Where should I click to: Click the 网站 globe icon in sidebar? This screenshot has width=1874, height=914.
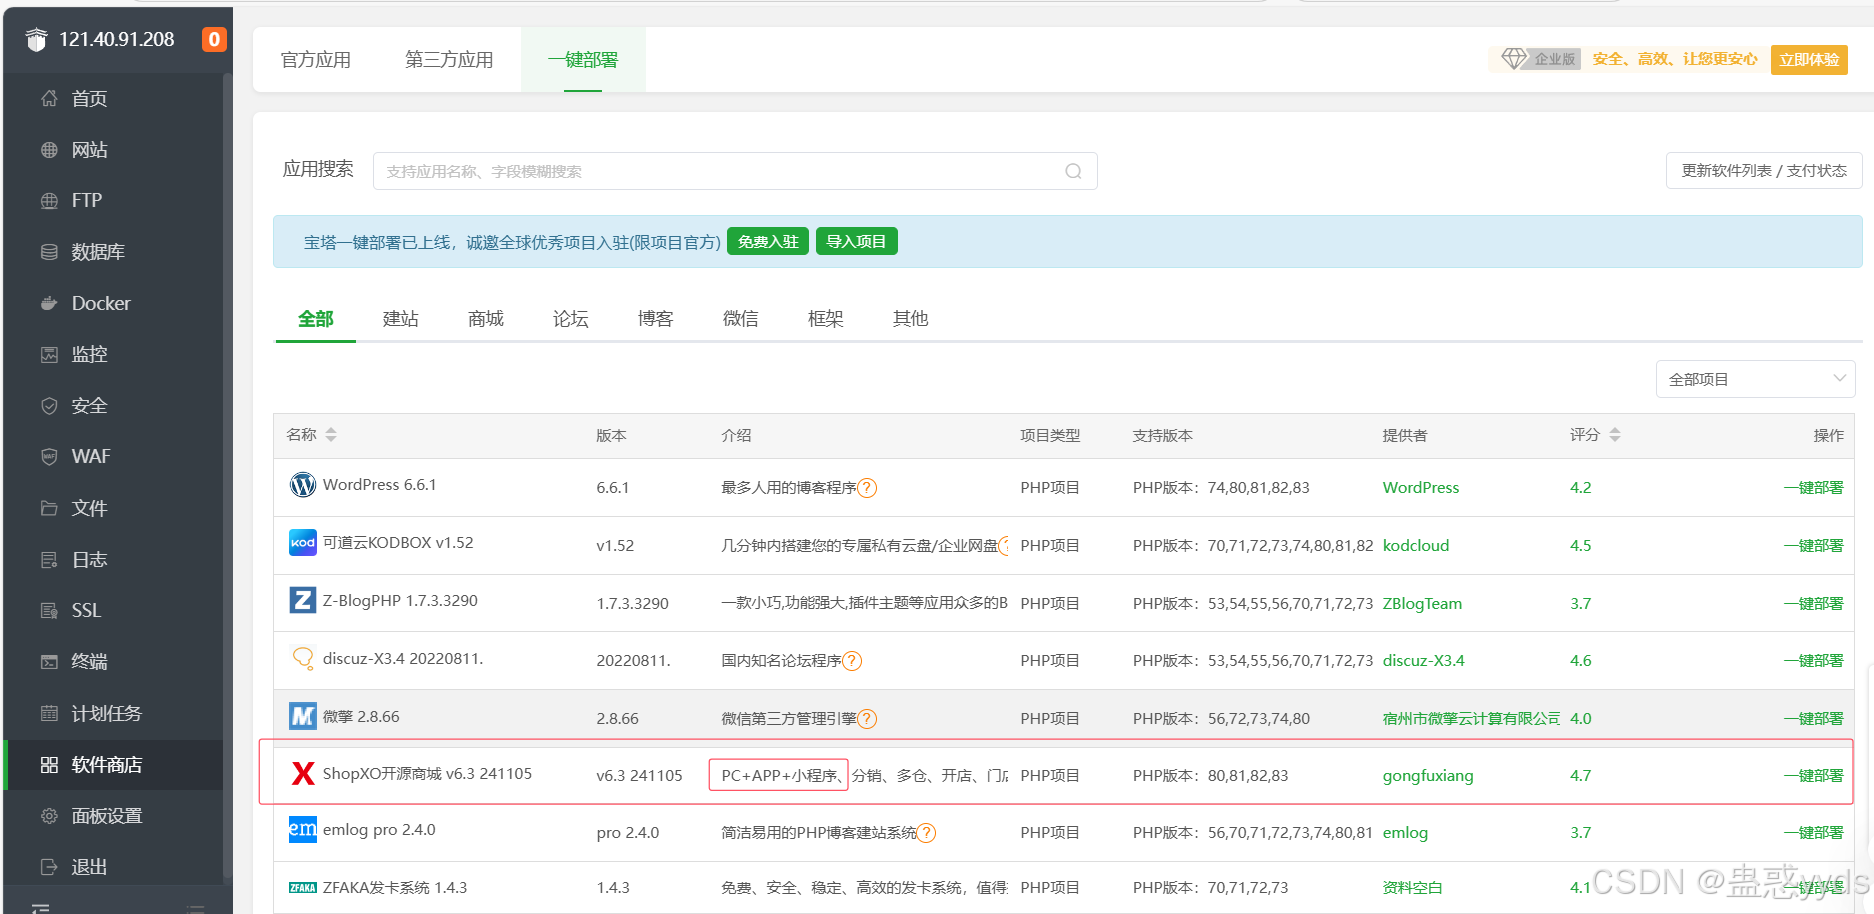pos(49,150)
